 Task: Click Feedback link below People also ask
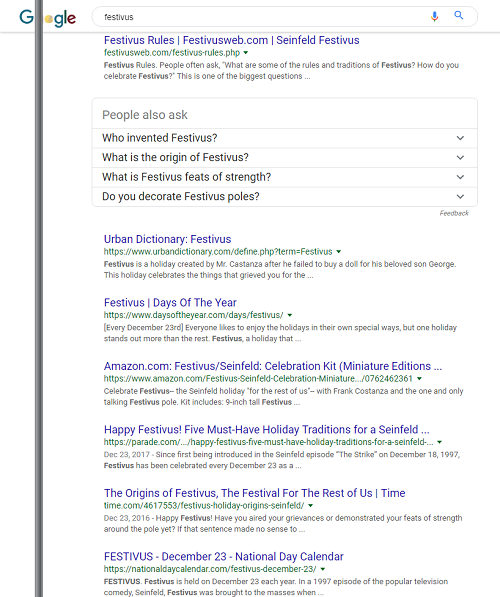click(454, 213)
